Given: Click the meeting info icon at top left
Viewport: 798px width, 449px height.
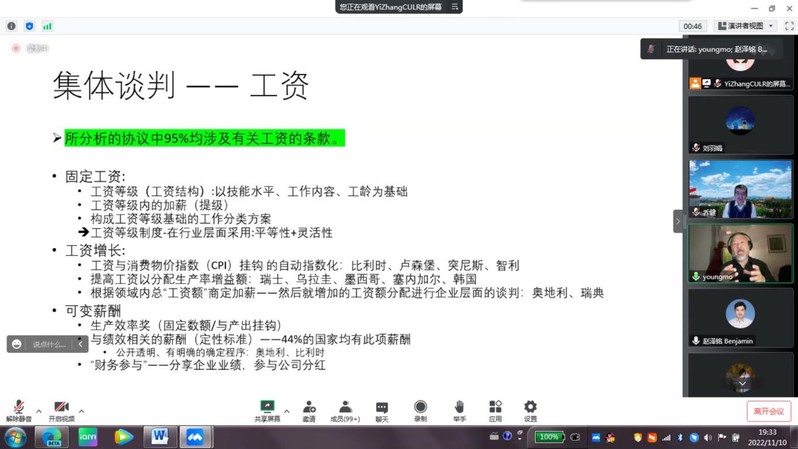Looking at the screenshot, I should click(12, 26).
